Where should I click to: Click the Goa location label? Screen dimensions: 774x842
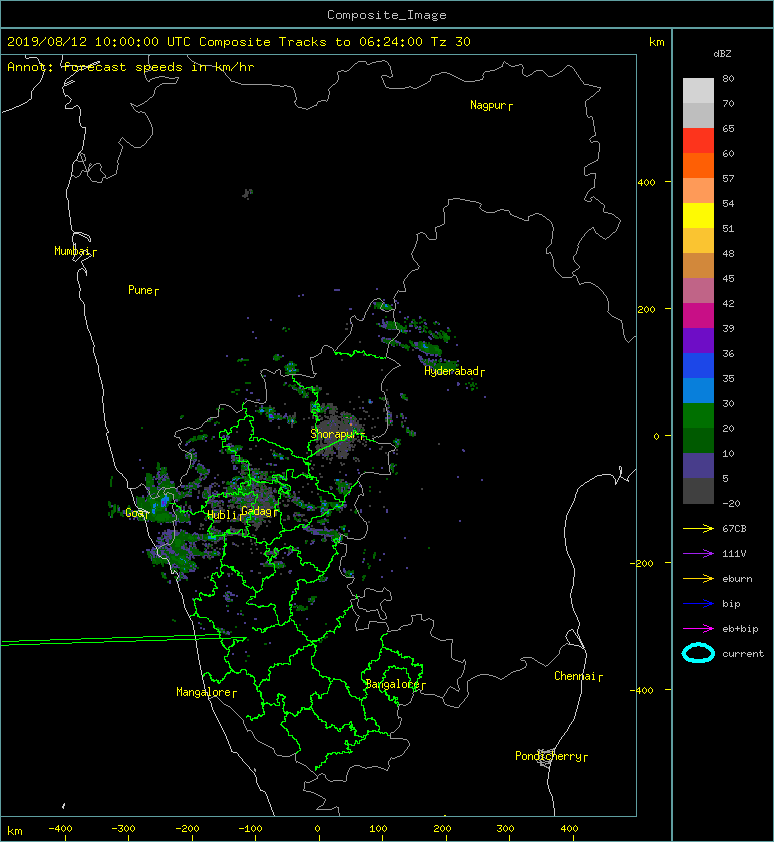click(x=134, y=513)
